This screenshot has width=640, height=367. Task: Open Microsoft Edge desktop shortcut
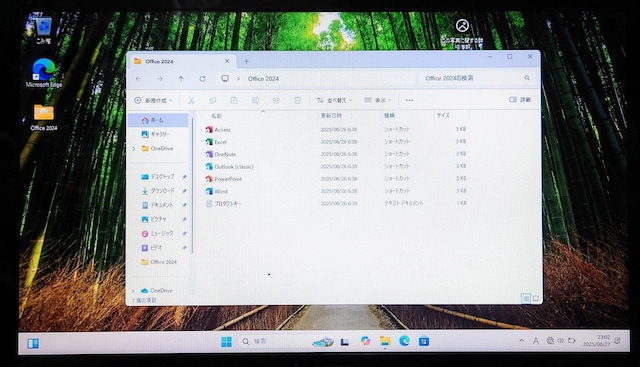click(44, 73)
